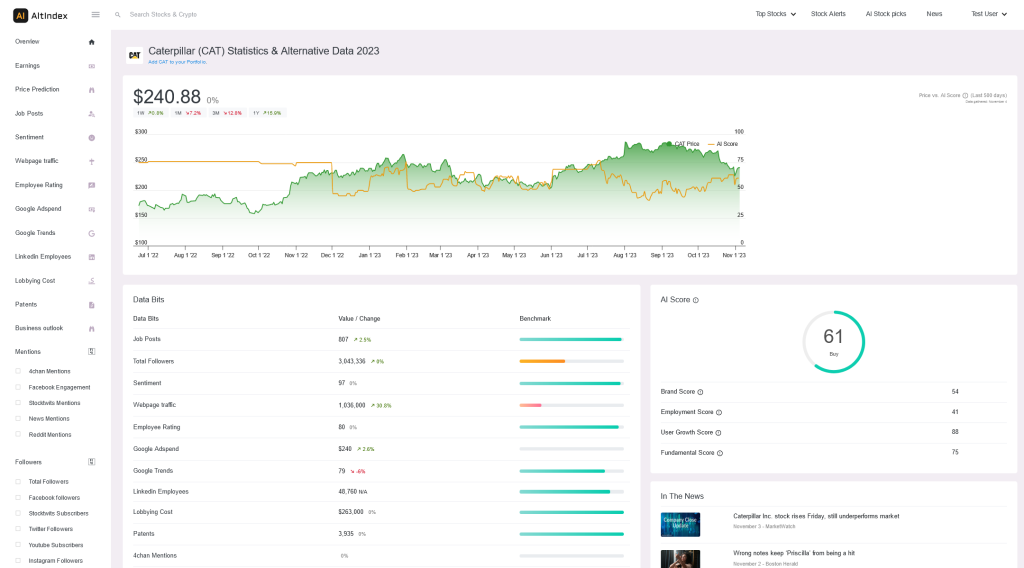Screen dimensions: 1024x568
Task: Click the search magnifier icon
Action: tap(118, 14)
